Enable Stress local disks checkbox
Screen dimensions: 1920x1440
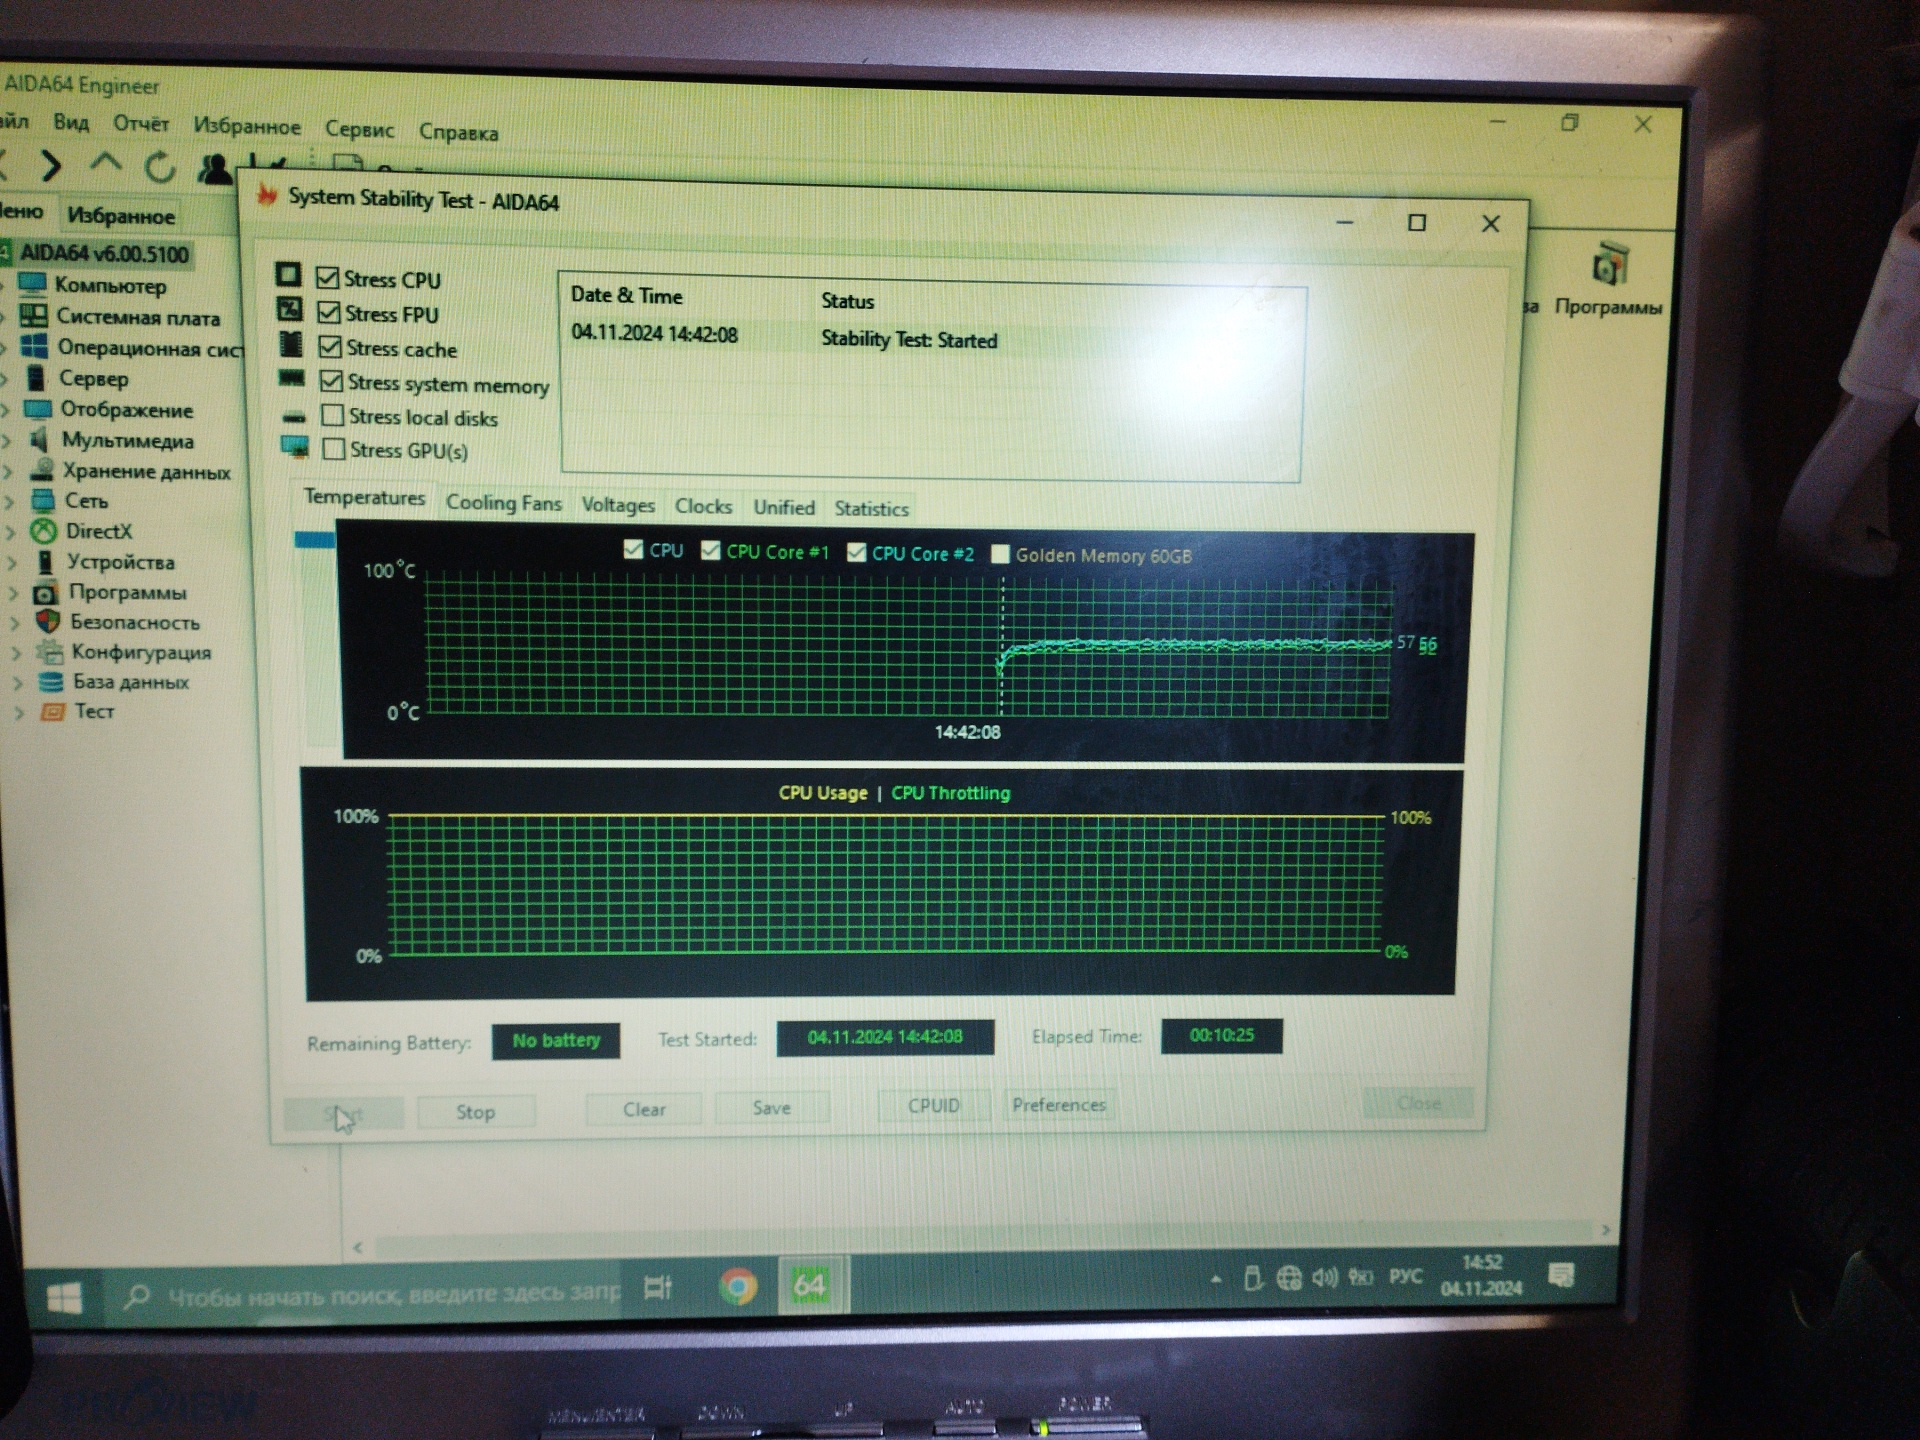coord(332,415)
